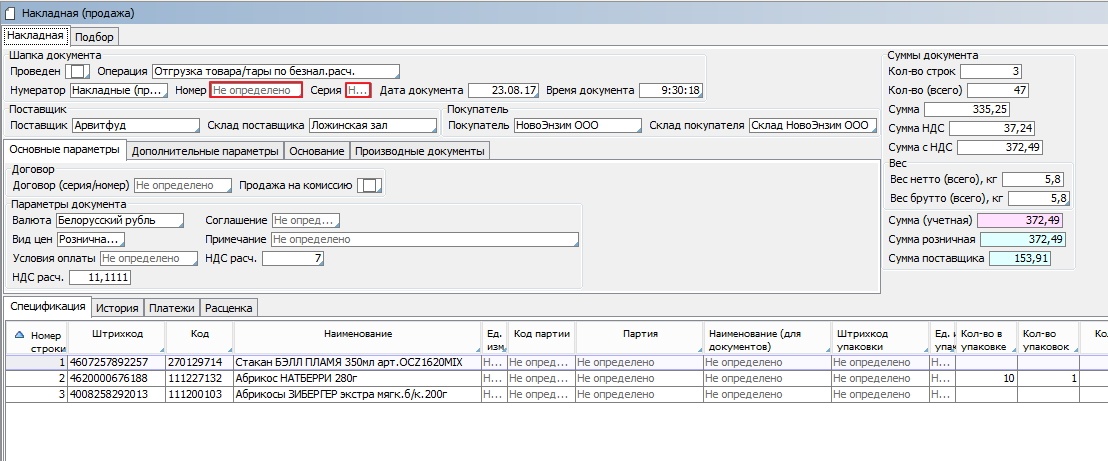Viewport: 1108px width, 461px height.
Task: Click the sort arrow in Номер строки header
Action: [22, 335]
